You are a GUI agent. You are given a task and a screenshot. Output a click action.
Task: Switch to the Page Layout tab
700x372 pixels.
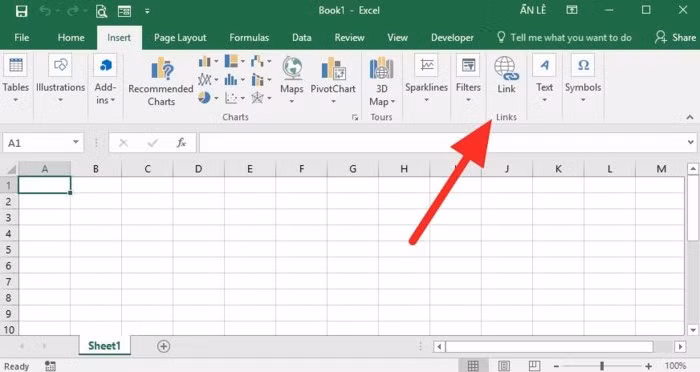point(180,38)
